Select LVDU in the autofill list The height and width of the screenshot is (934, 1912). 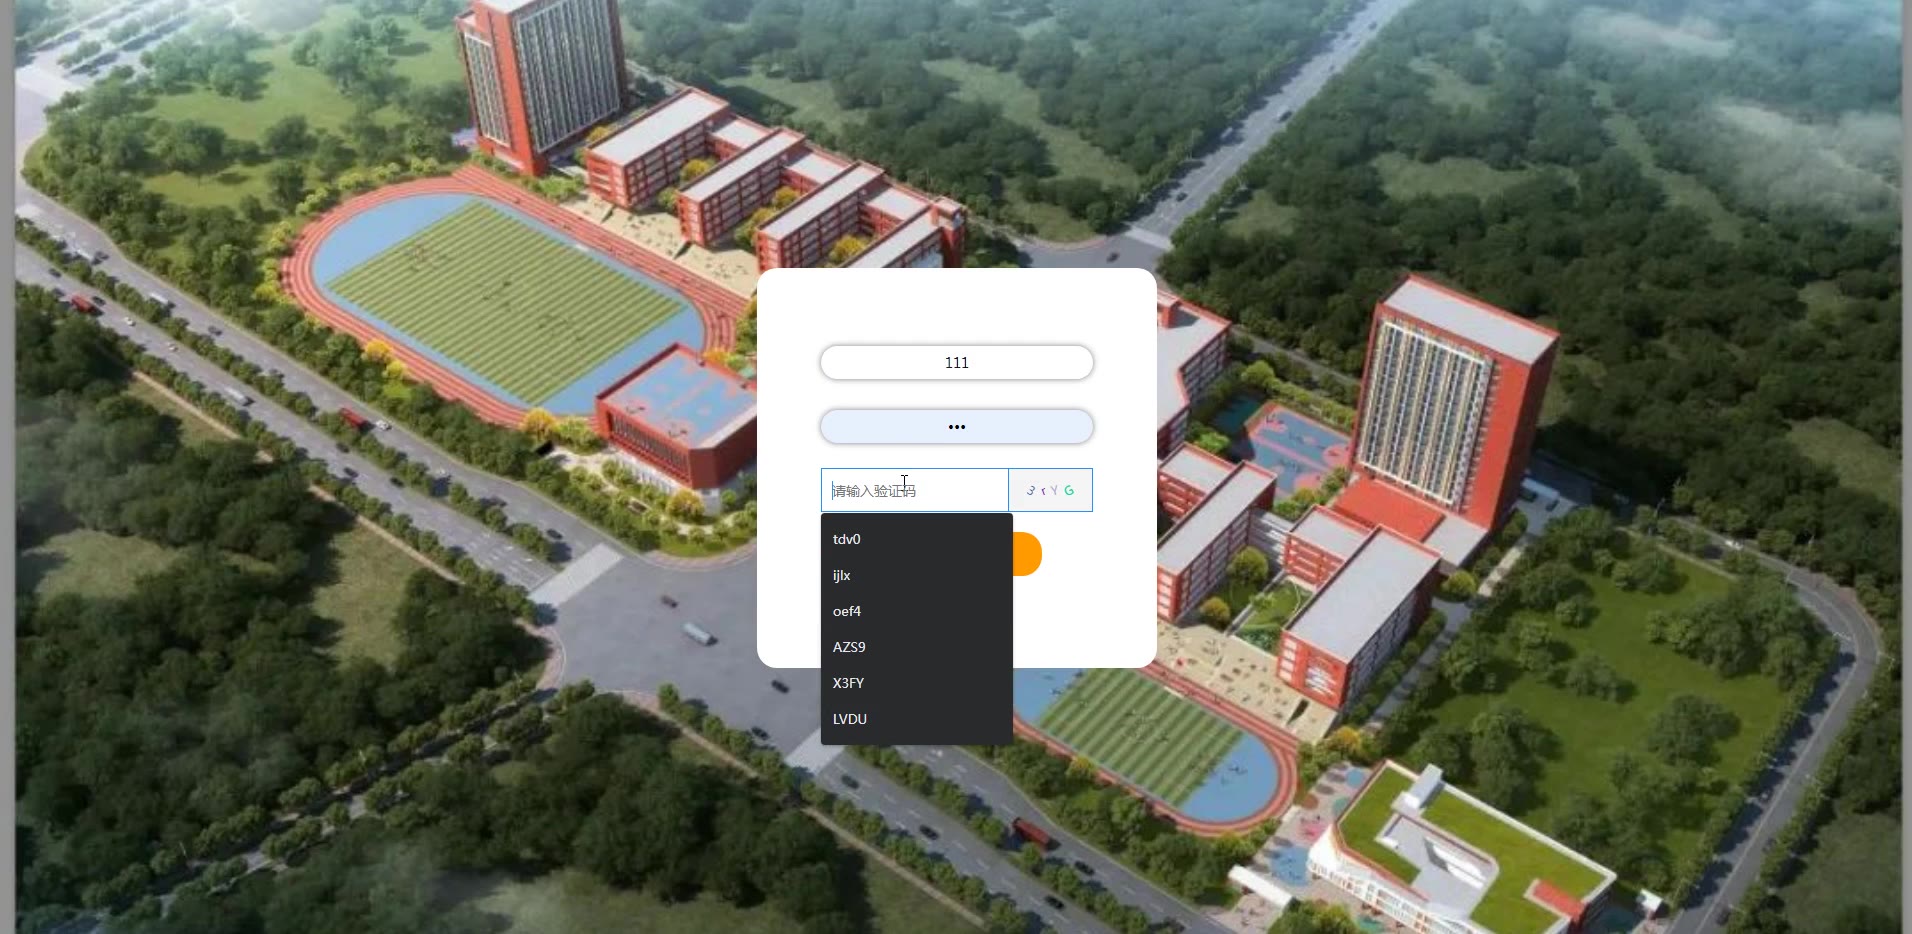pos(917,719)
